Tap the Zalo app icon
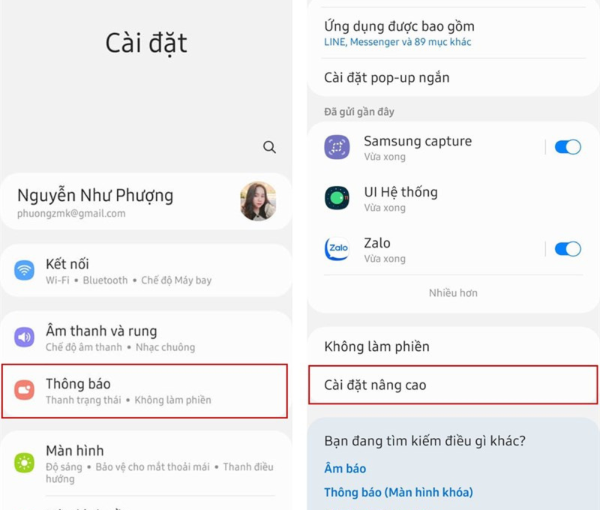Screen dimensions: 600x510 click(x=337, y=249)
